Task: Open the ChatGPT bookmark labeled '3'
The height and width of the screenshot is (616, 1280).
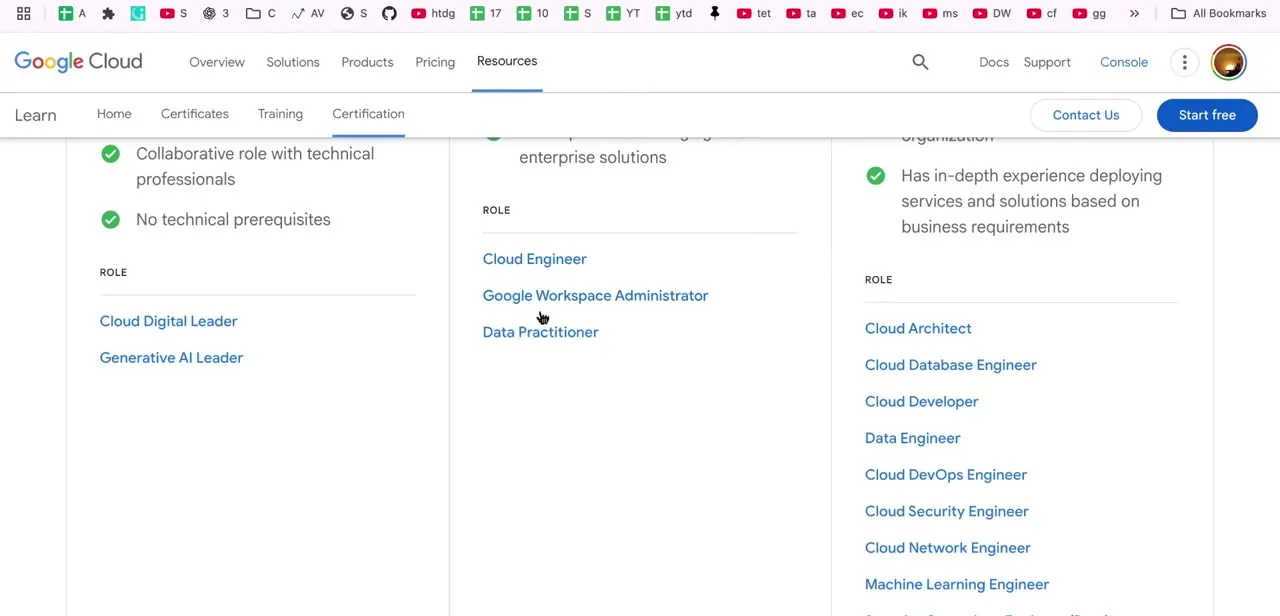Action: pyautogui.click(x=216, y=13)
